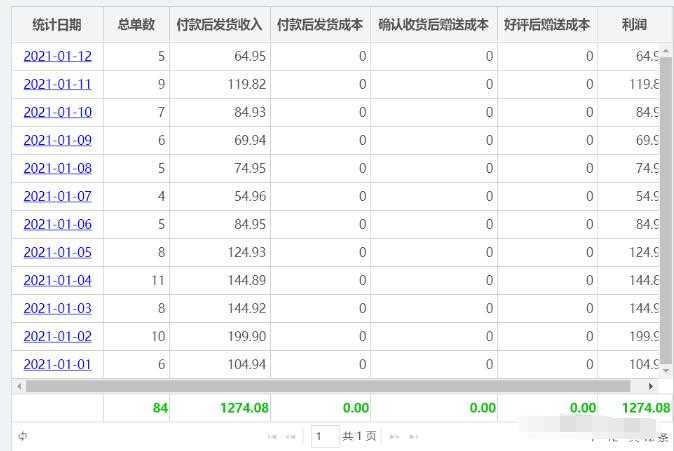The height and width of the screenshot is (451, 674).
Task: Open the 2021-01-07 date link
Action: click(x=57, y=197)
